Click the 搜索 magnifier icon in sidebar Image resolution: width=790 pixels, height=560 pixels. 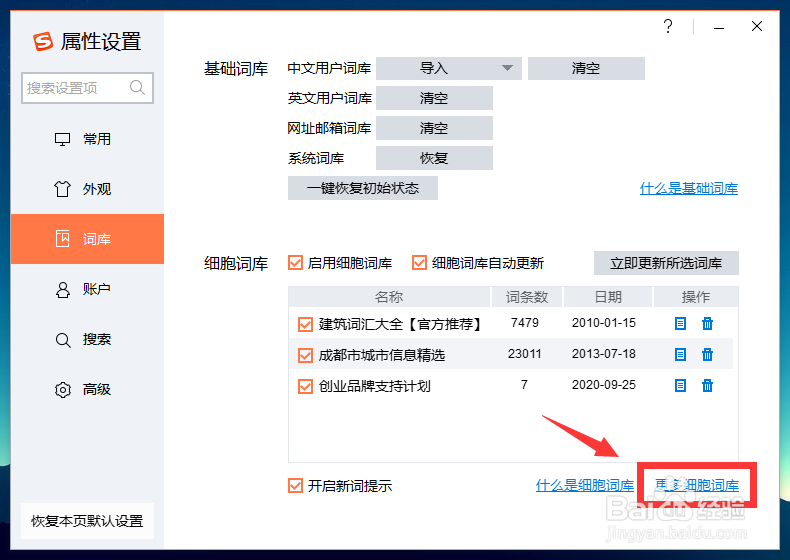62,340
